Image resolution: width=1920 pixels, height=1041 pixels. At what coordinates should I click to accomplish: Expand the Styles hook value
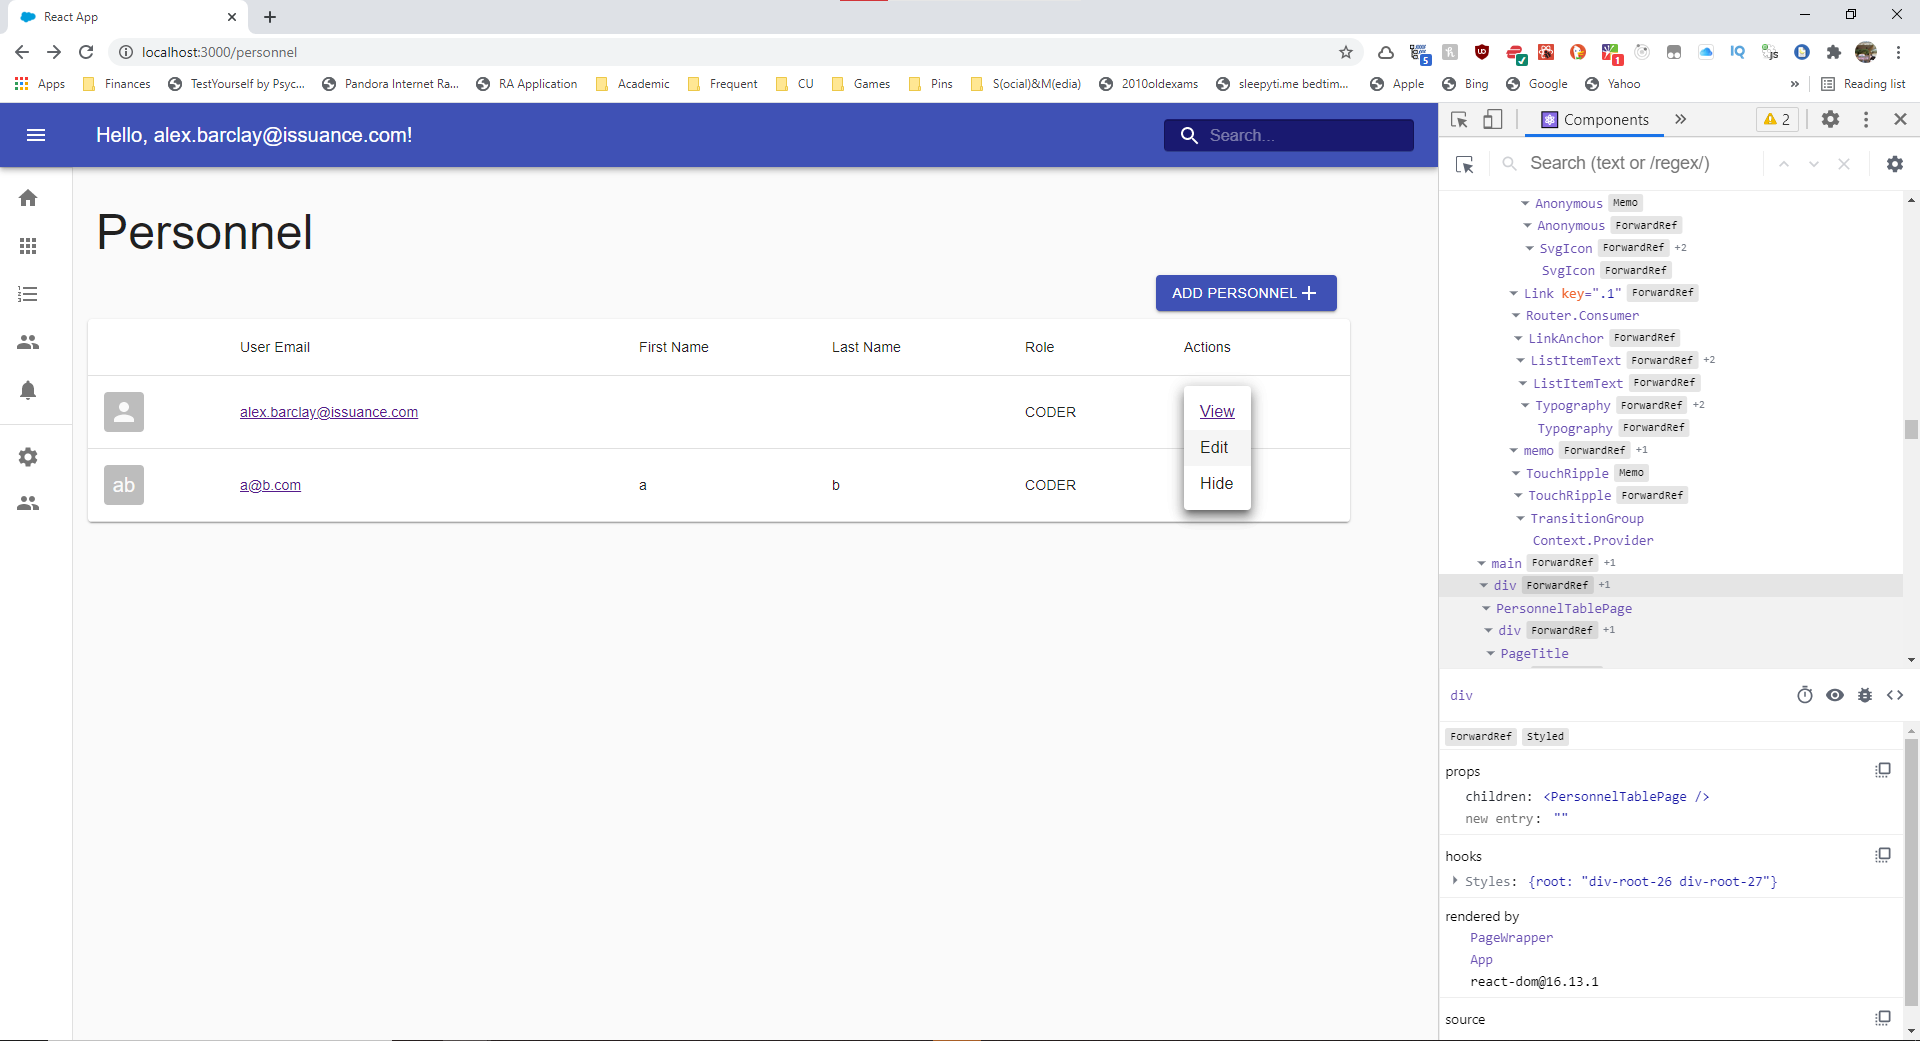(1455, 881)
